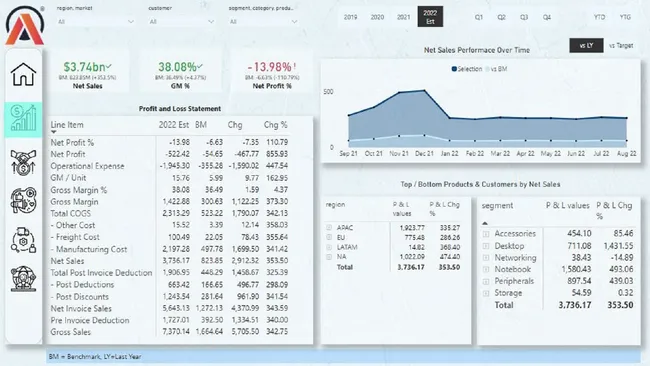
Task: Toggle the vs BM legend marker
Action: click(488, 69)
